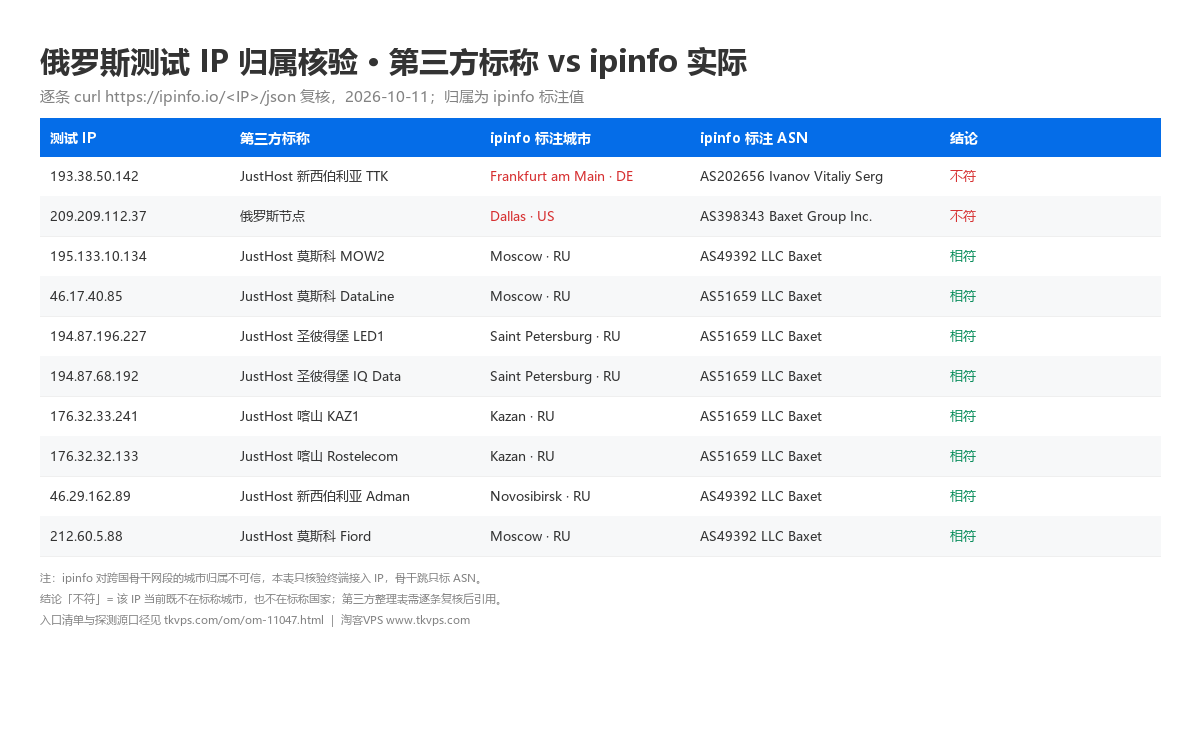This screenshot has width=1200, height=736.
Task: Click AS51659 LLC Baxet in the KAZ1 row
Action: [x=761, y=416]
